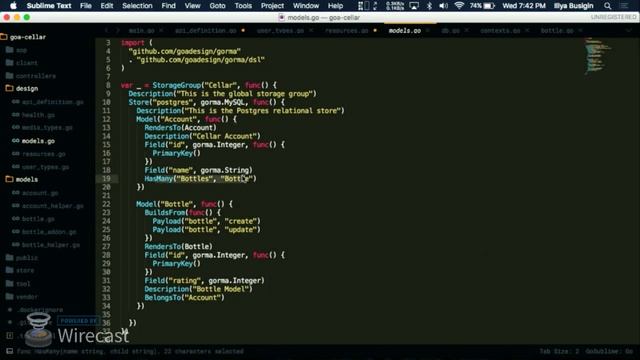Screen dimensions: 640x360
Task: Switch to the main.go tab
Action: point(141,31)
